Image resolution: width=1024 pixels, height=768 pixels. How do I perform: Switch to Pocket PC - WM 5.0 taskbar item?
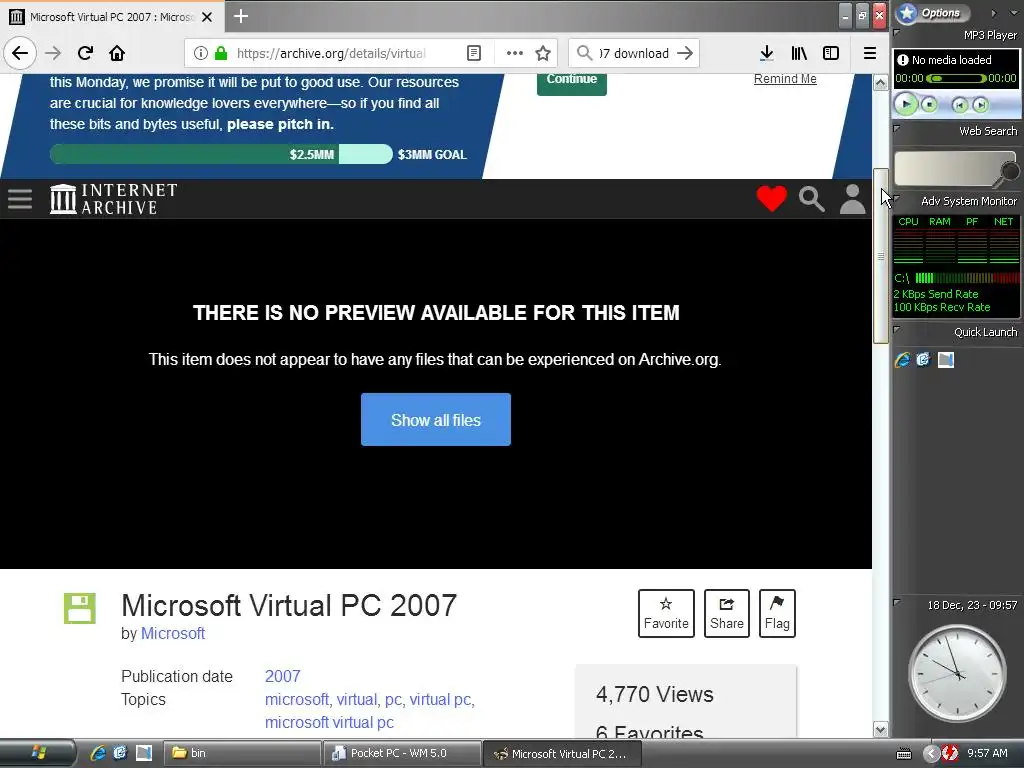(402, 753)
